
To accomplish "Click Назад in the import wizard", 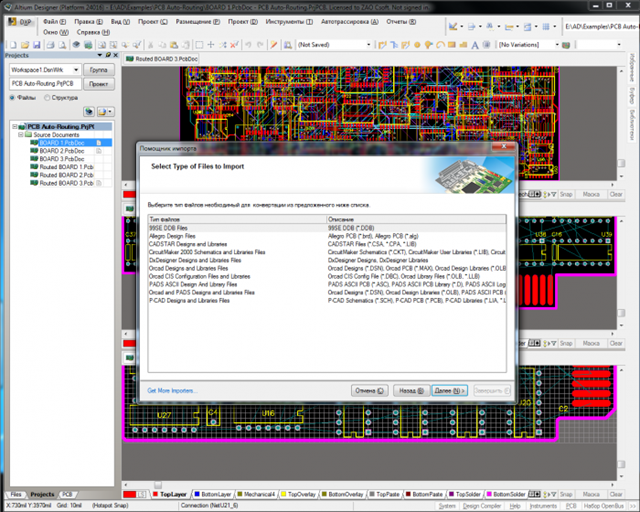I will (x=411, y=391).
